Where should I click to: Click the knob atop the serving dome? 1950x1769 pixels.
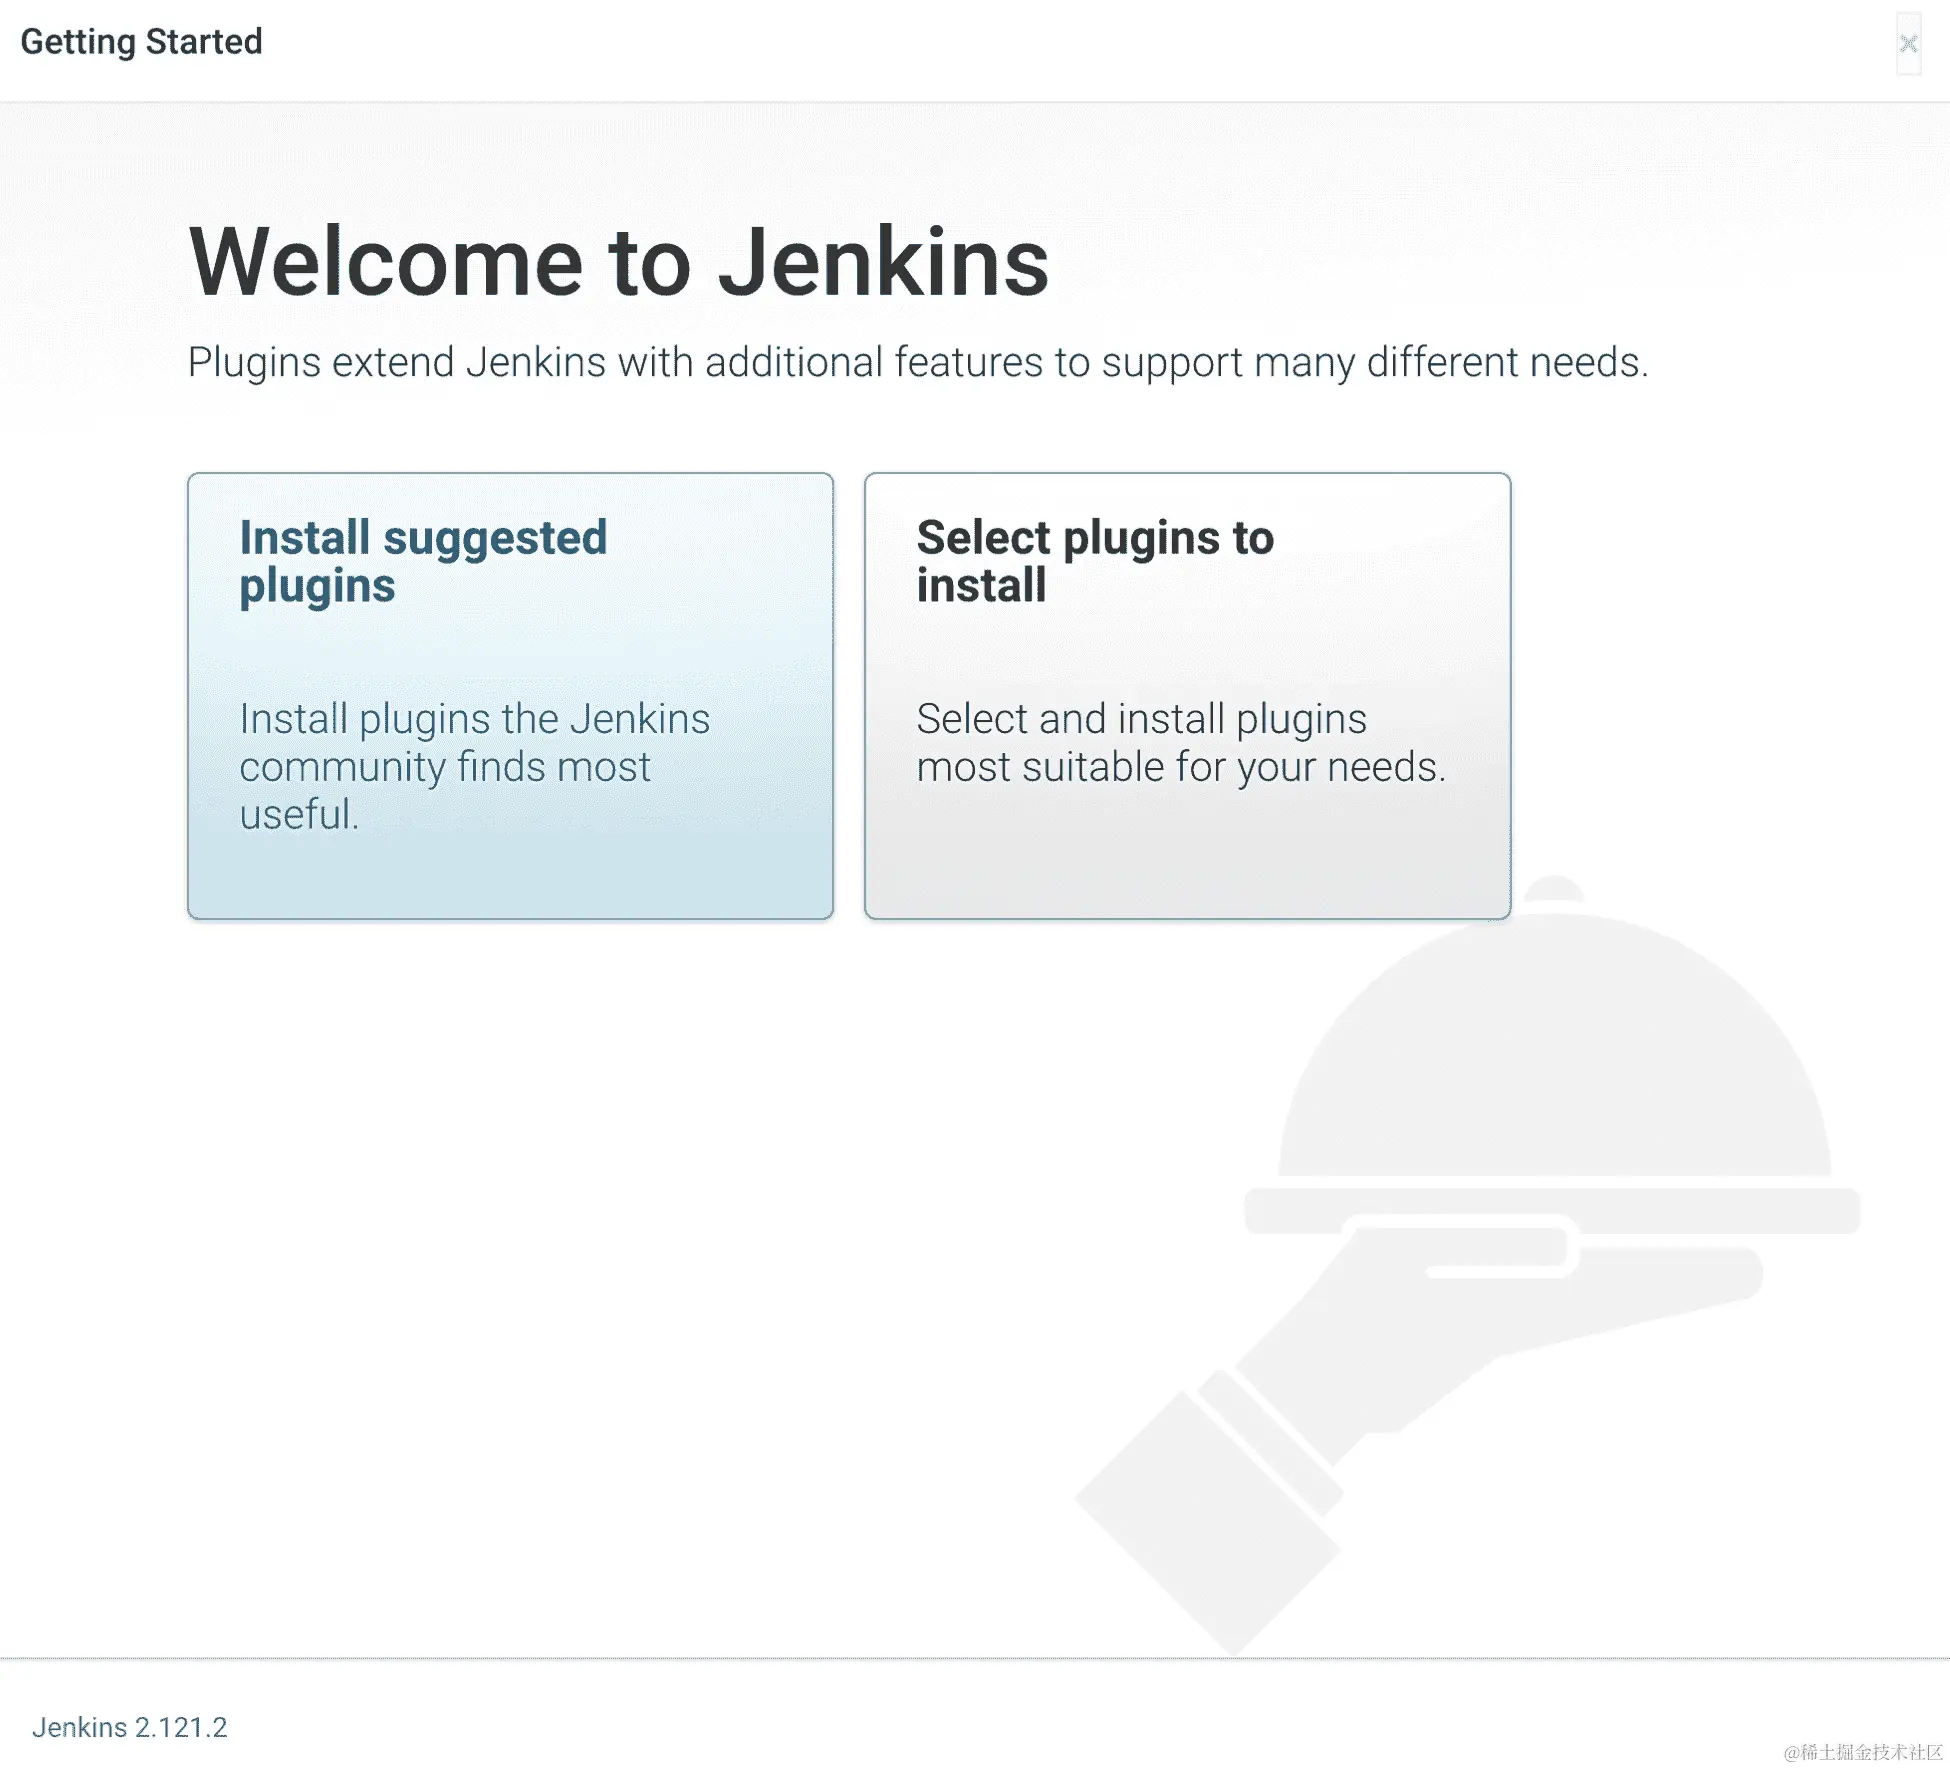[x=1553, y=889]
